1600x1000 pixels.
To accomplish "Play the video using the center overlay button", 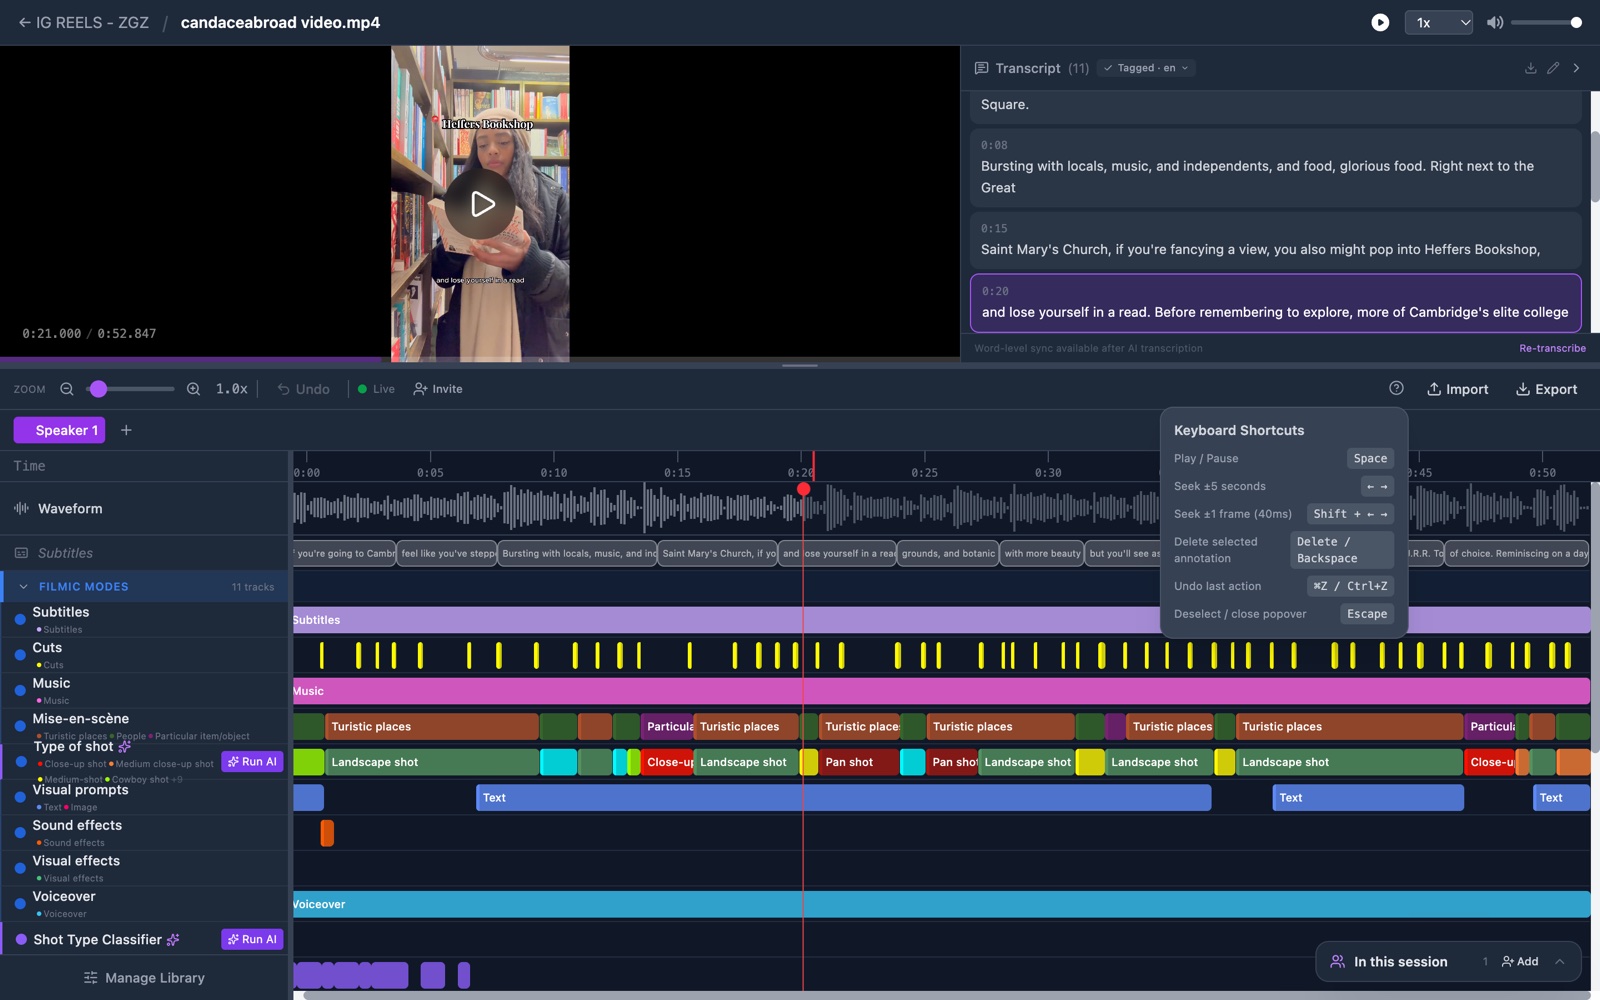I will pyautogui.click(x=481, y=204).
